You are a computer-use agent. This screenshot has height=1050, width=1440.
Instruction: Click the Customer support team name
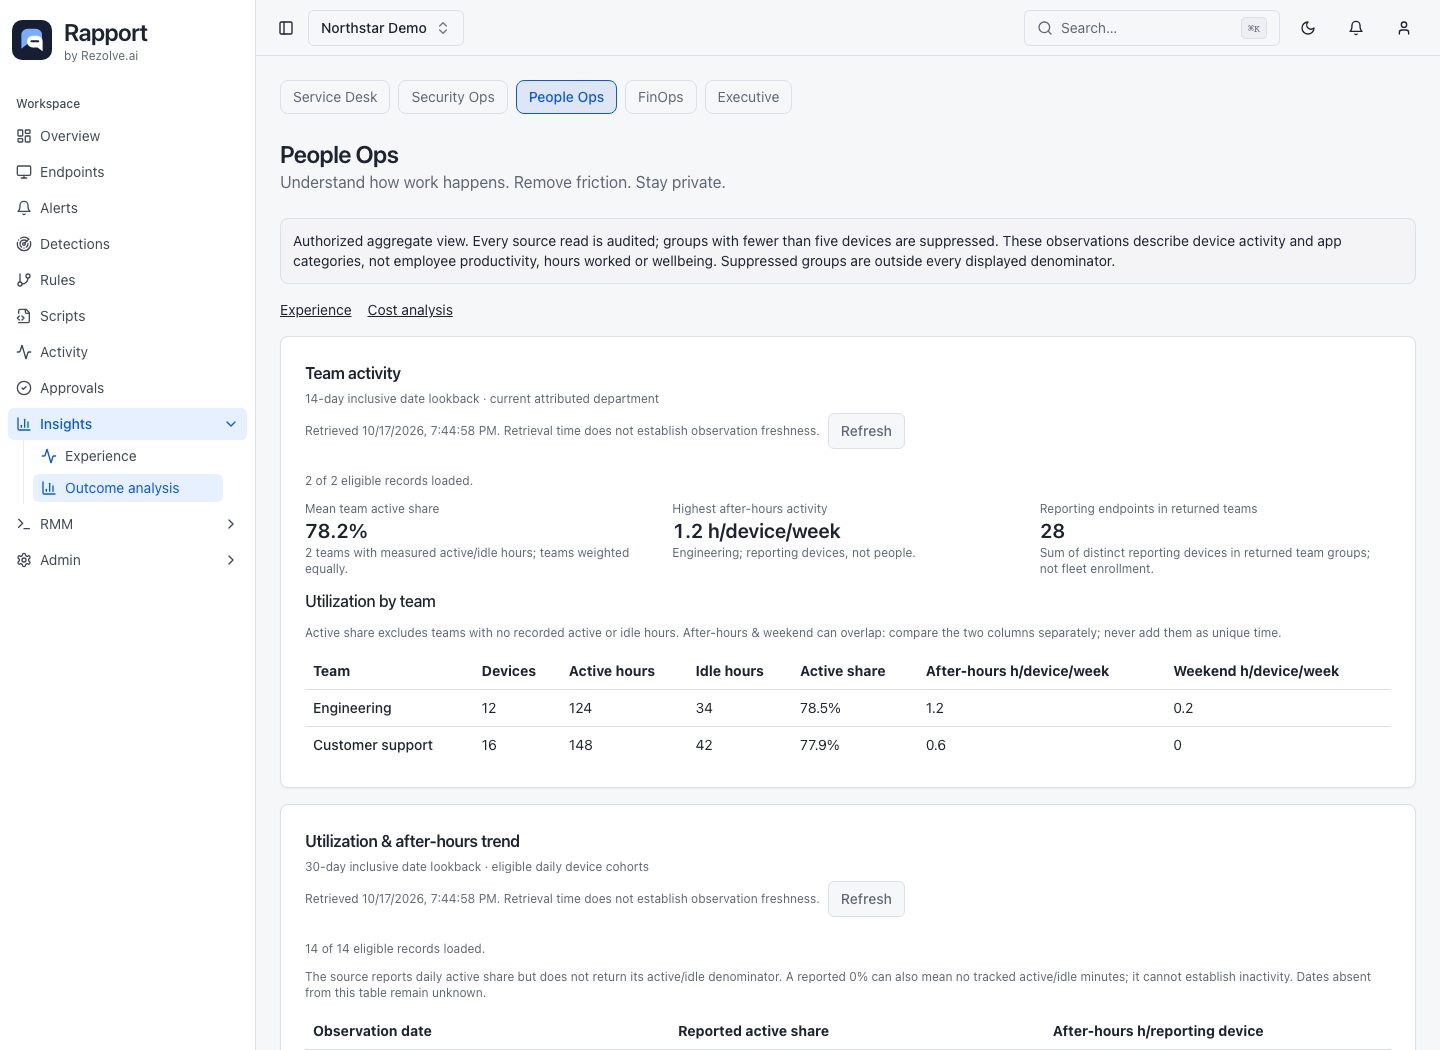pos(373,745)
